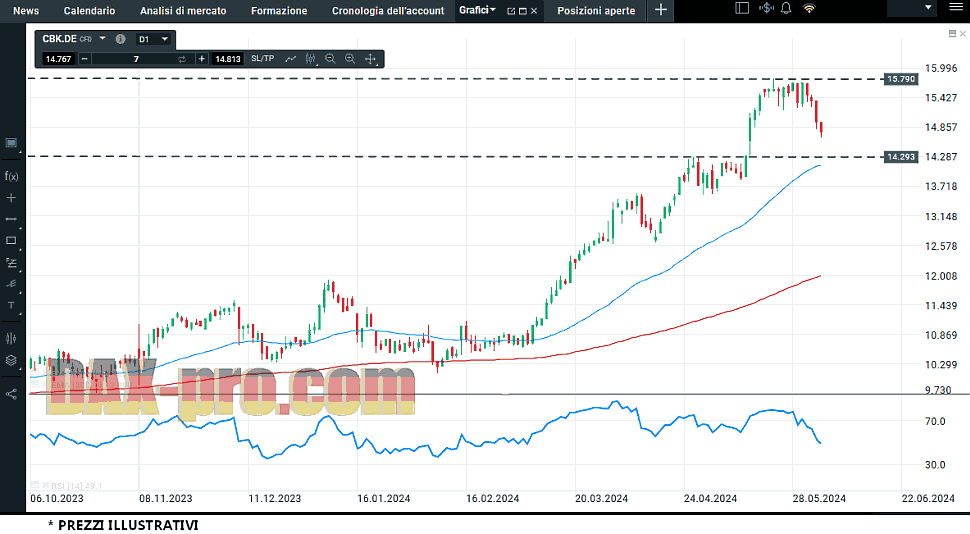Viewport: 970px width, 534px height.
Task: Click the 15.996 price on price axis
Action: [941, 68]
